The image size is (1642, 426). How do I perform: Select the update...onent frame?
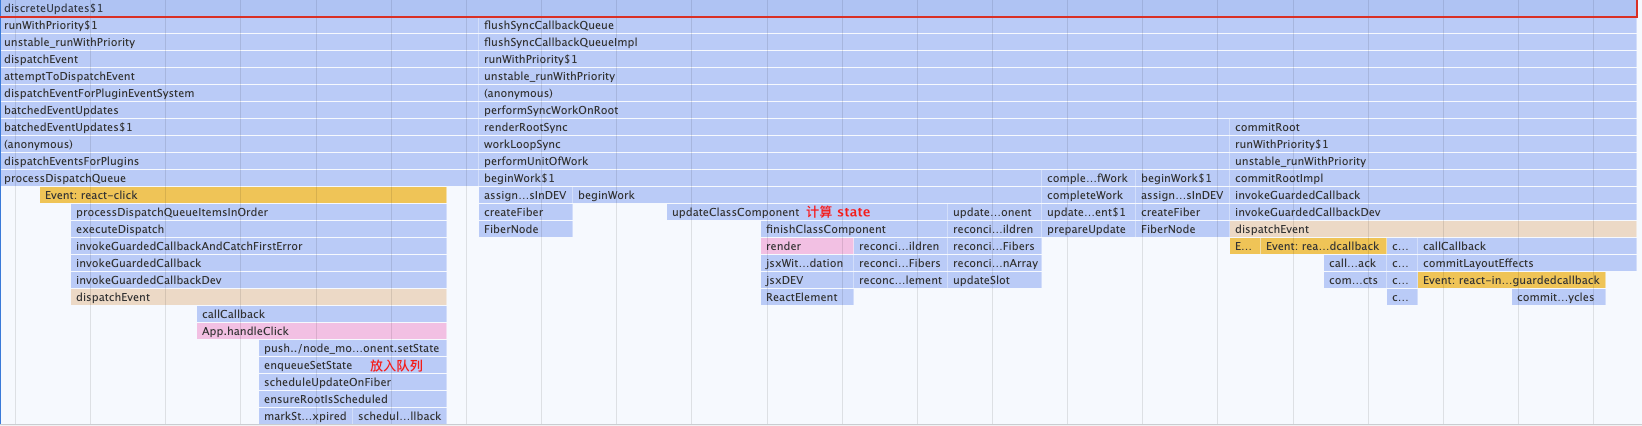coord(995,212)
